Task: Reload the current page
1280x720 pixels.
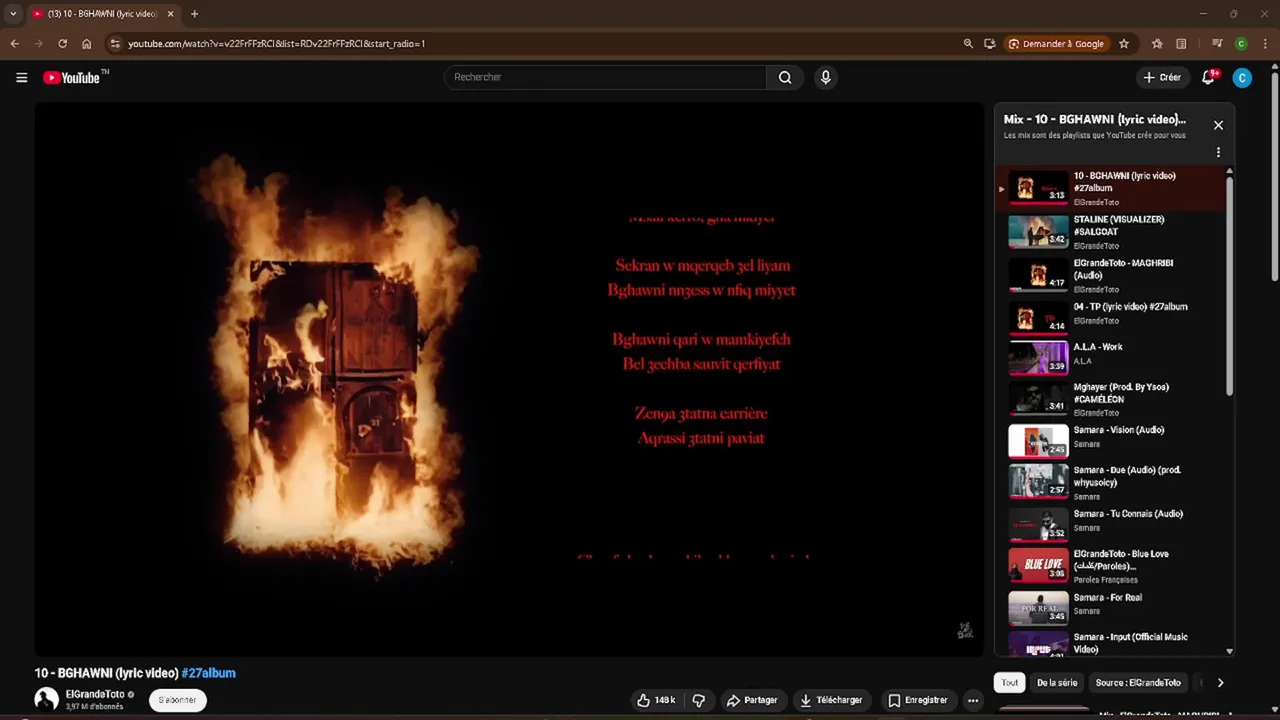Action: click(62, 43)
